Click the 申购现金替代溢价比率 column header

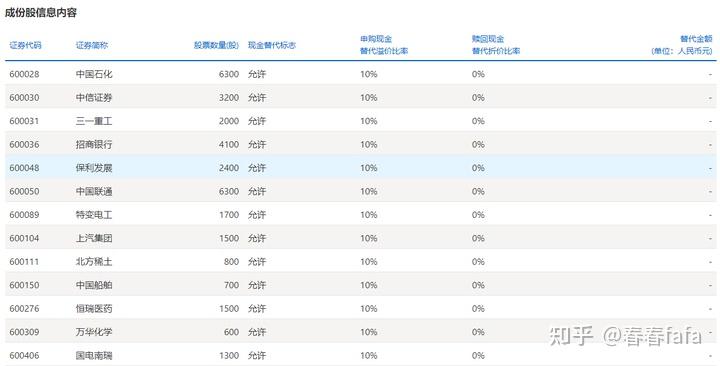(x=384, y=45)
